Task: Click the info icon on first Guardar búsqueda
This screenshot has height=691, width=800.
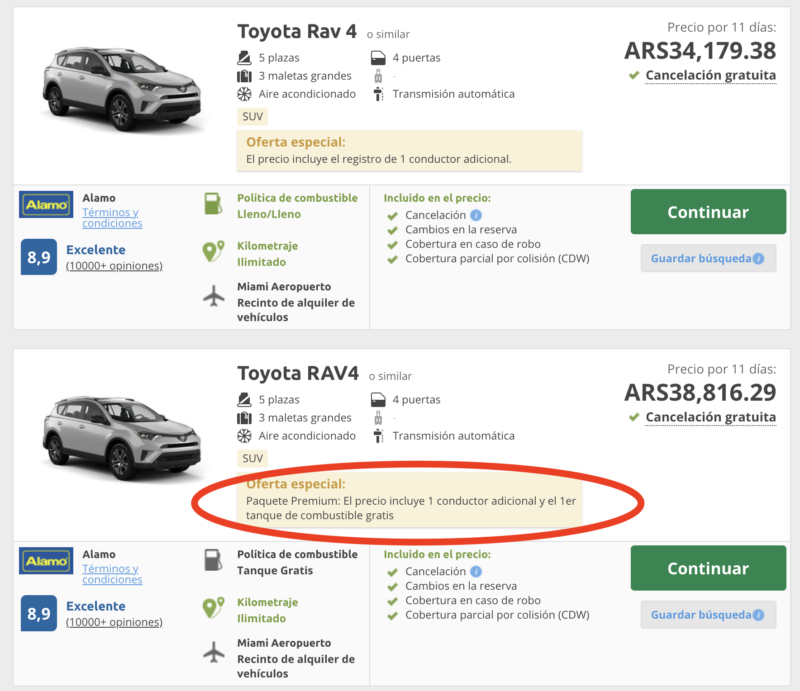Action: pyautogui.click(x=759, y=259)
